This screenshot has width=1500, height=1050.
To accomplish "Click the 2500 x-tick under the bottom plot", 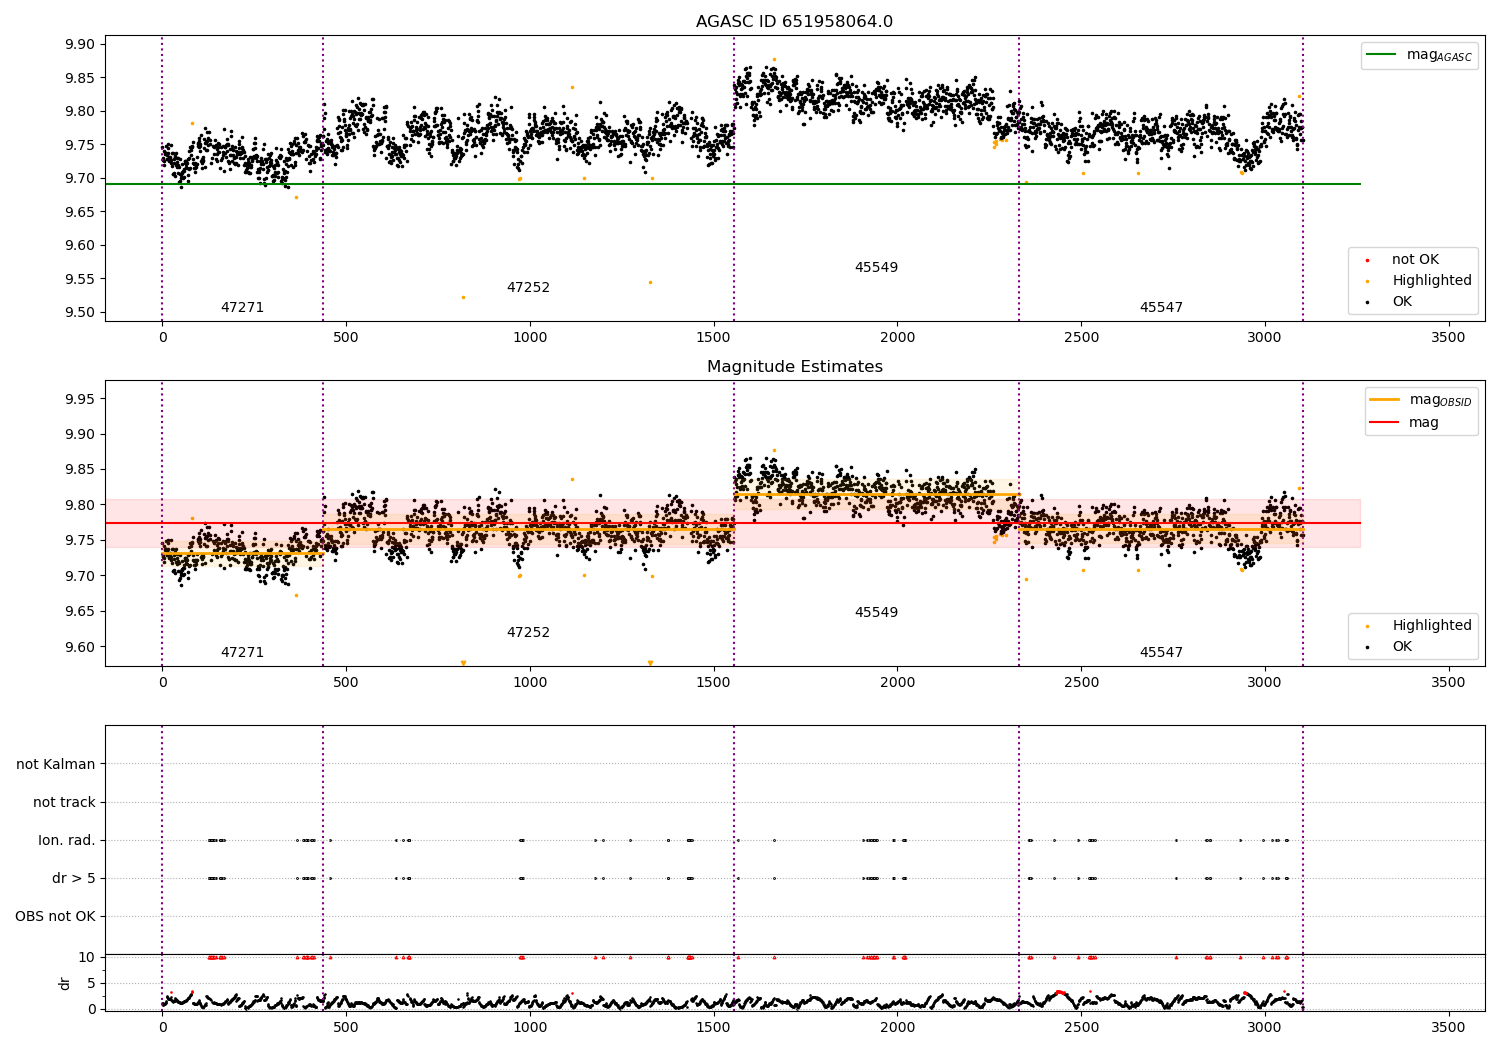I will coord(1081,1027).
